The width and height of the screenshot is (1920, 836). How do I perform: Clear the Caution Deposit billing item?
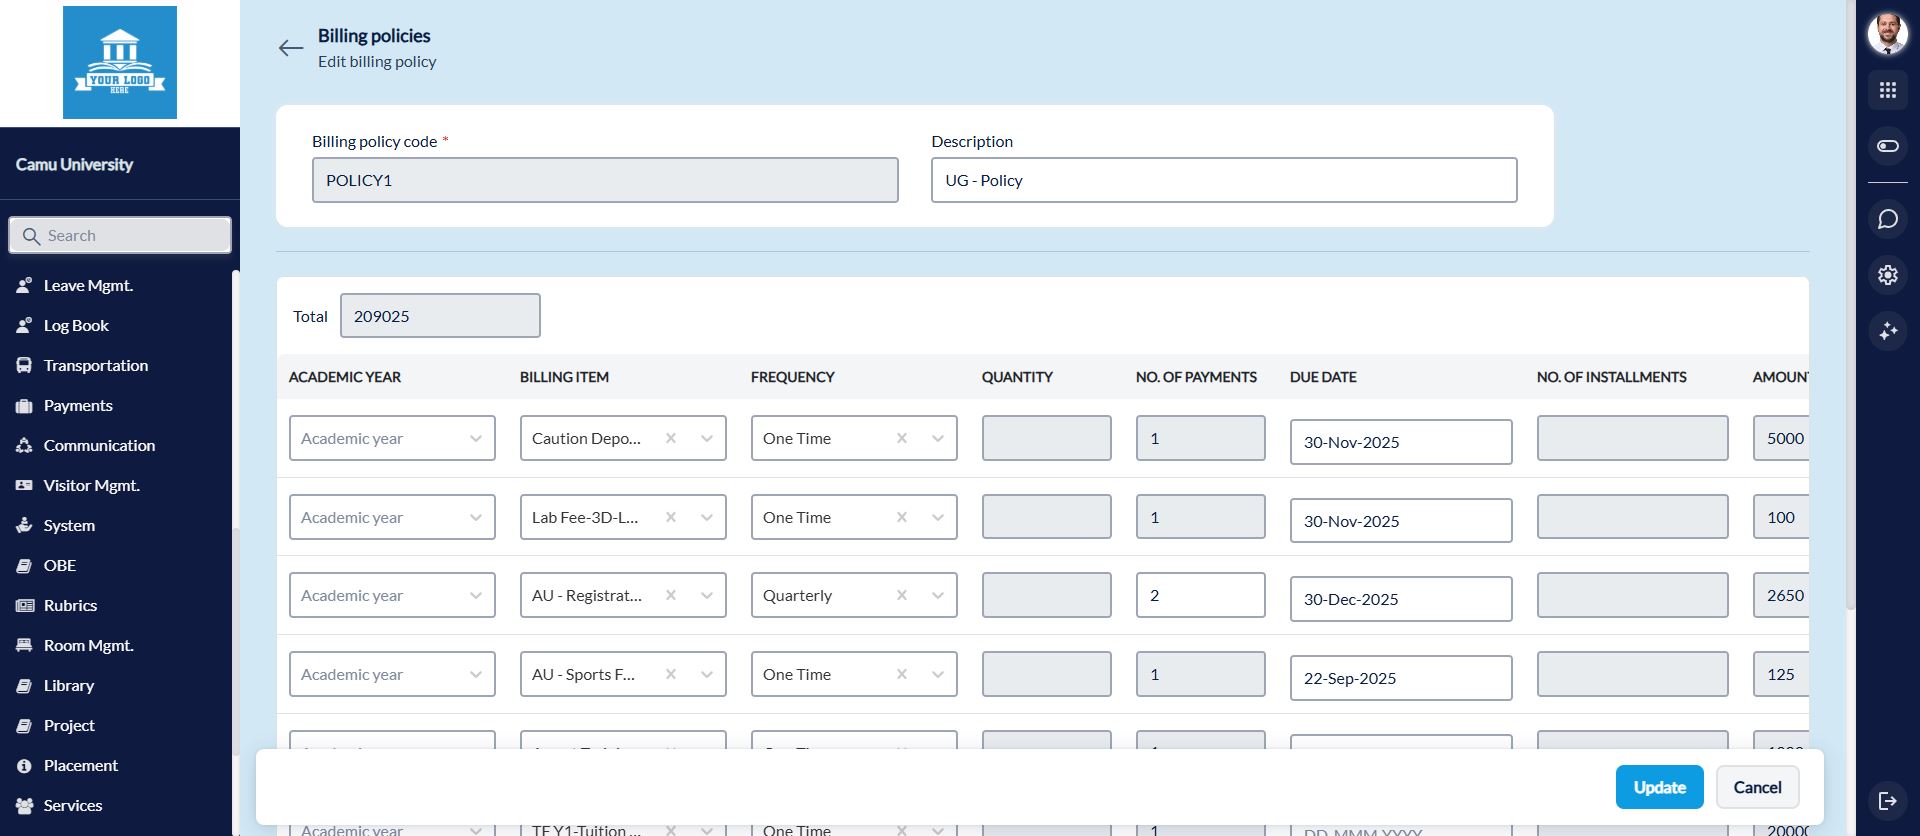point(671,438)
